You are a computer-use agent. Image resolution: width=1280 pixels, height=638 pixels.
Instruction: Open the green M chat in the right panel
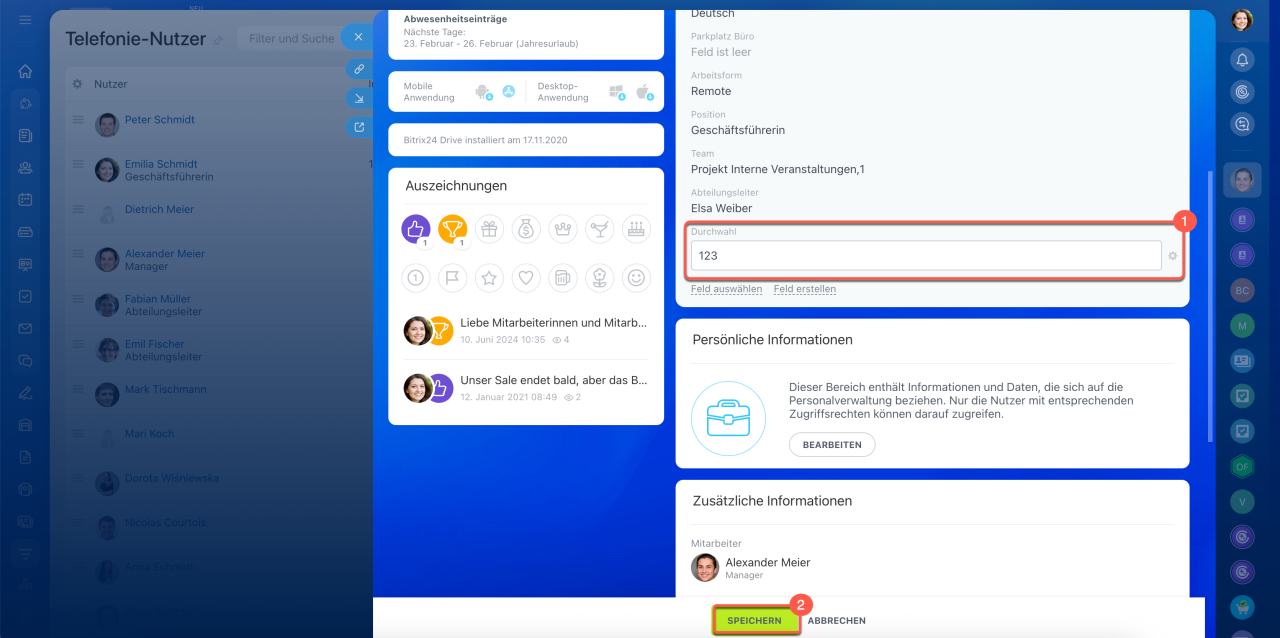[x=1242, y=326]
